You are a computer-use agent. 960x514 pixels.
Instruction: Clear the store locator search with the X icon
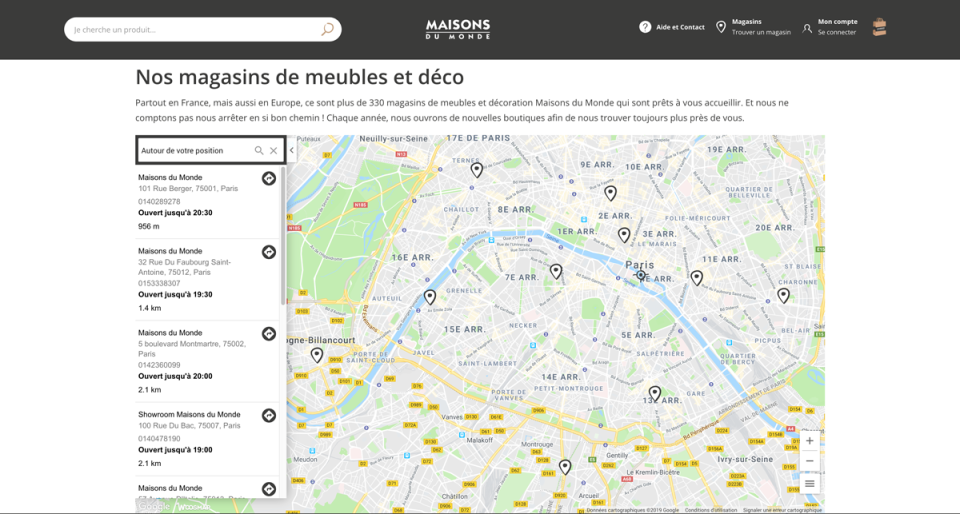point(274,151)
